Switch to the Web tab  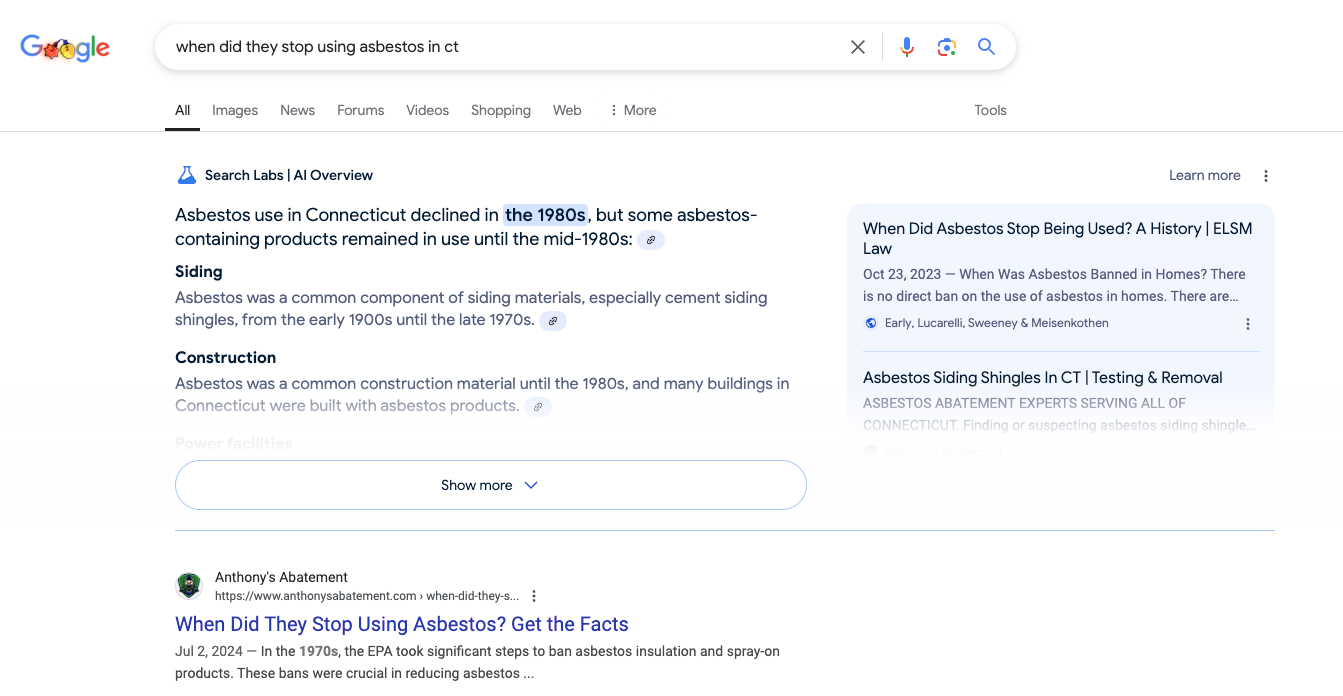pyautogui.click(x=567, y=110)
